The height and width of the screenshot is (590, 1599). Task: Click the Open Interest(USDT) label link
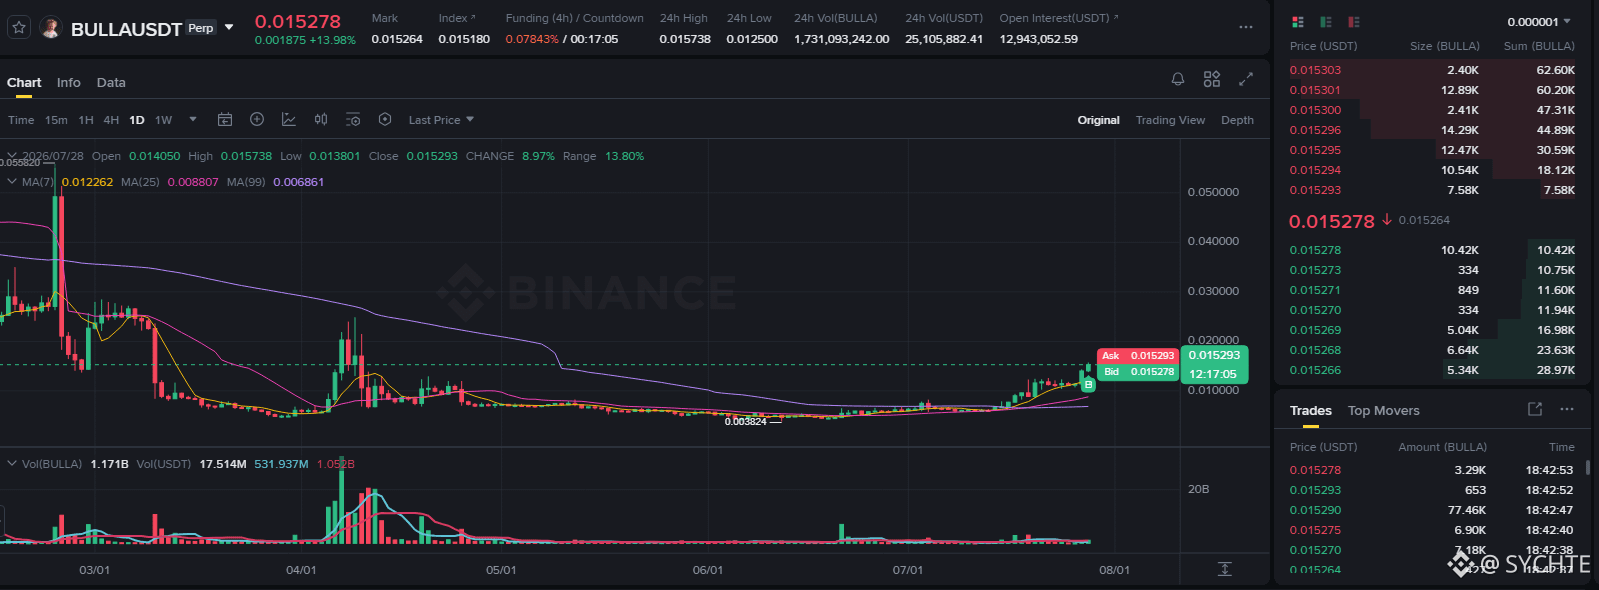click(1059, 18)
